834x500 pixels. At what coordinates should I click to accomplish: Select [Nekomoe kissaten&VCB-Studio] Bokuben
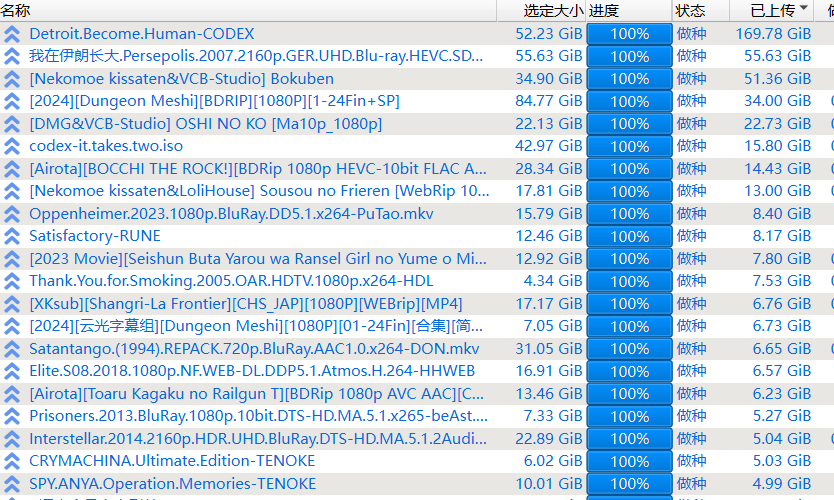click(181, 79)
